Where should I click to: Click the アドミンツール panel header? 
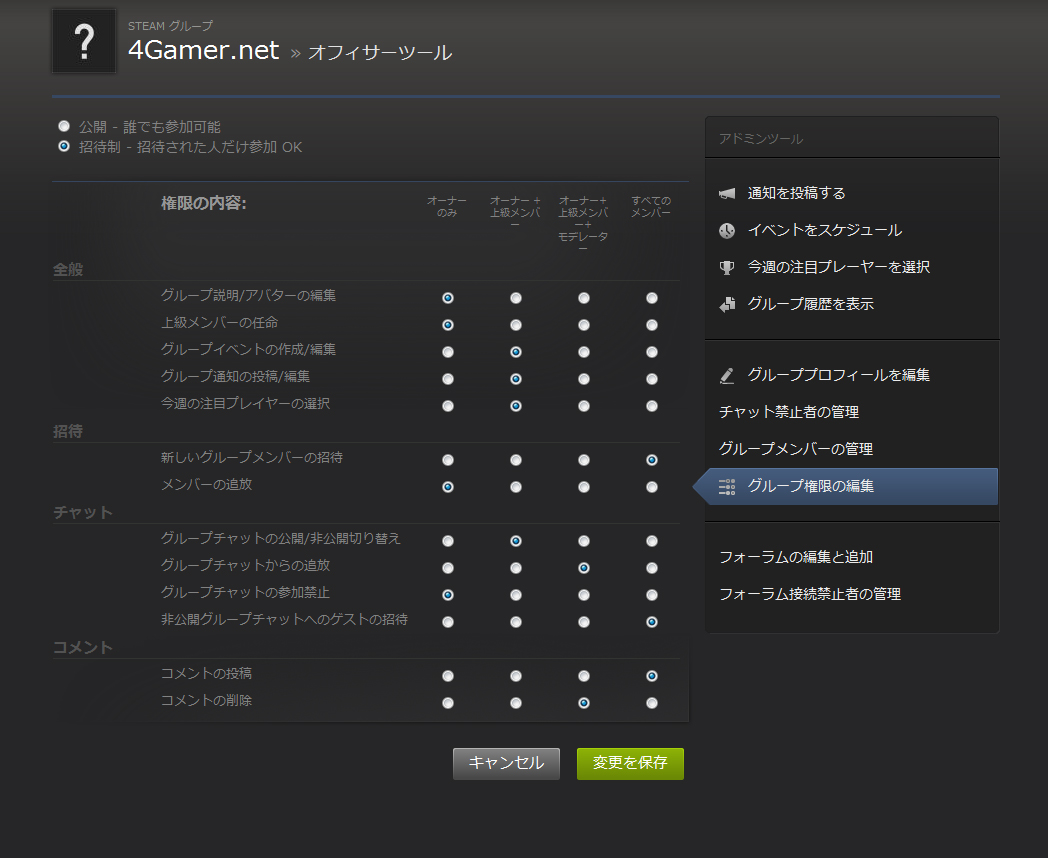(761, 138)
